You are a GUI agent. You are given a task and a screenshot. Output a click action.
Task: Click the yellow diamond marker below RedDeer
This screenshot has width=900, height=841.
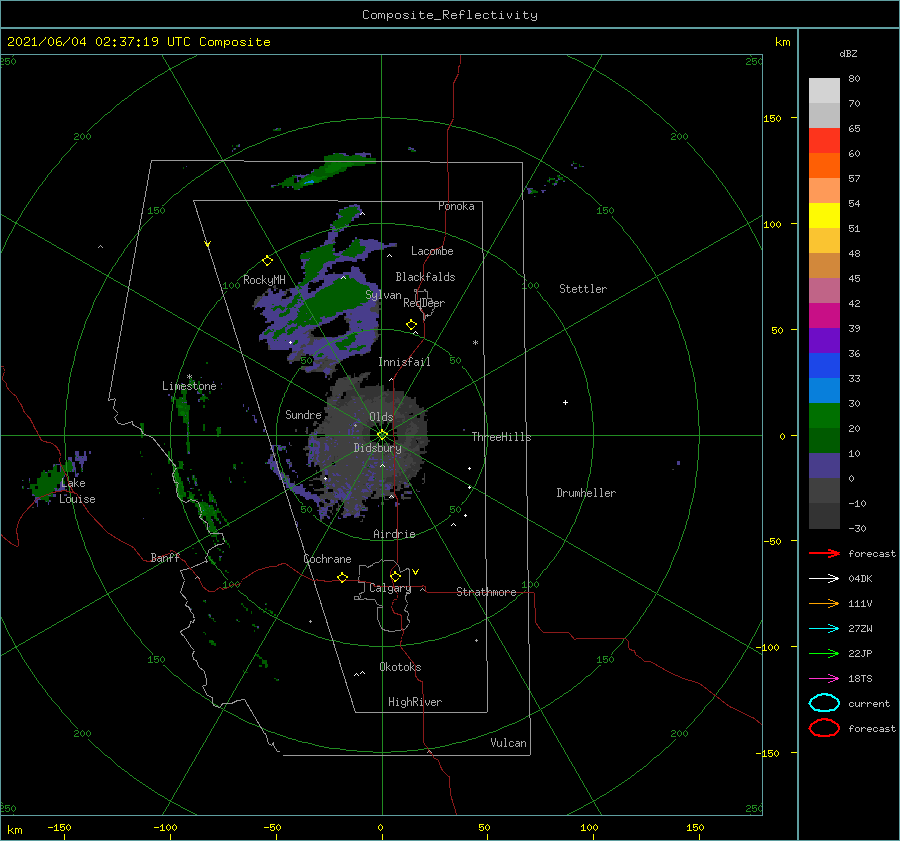pos(412,325)
